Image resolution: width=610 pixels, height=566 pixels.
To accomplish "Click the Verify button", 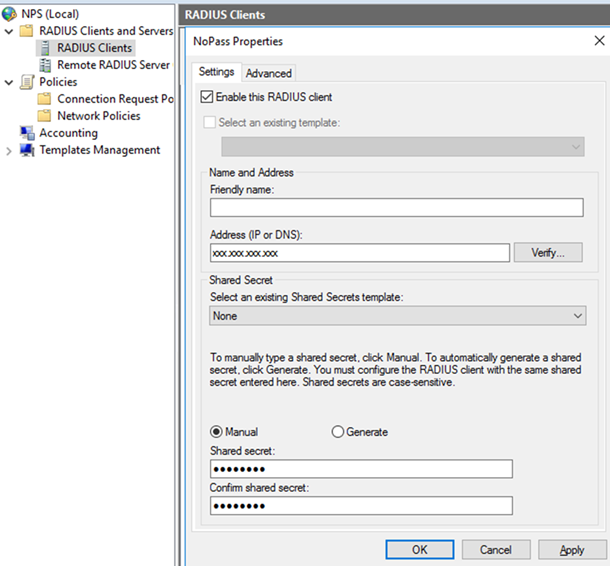I will 547,253.
